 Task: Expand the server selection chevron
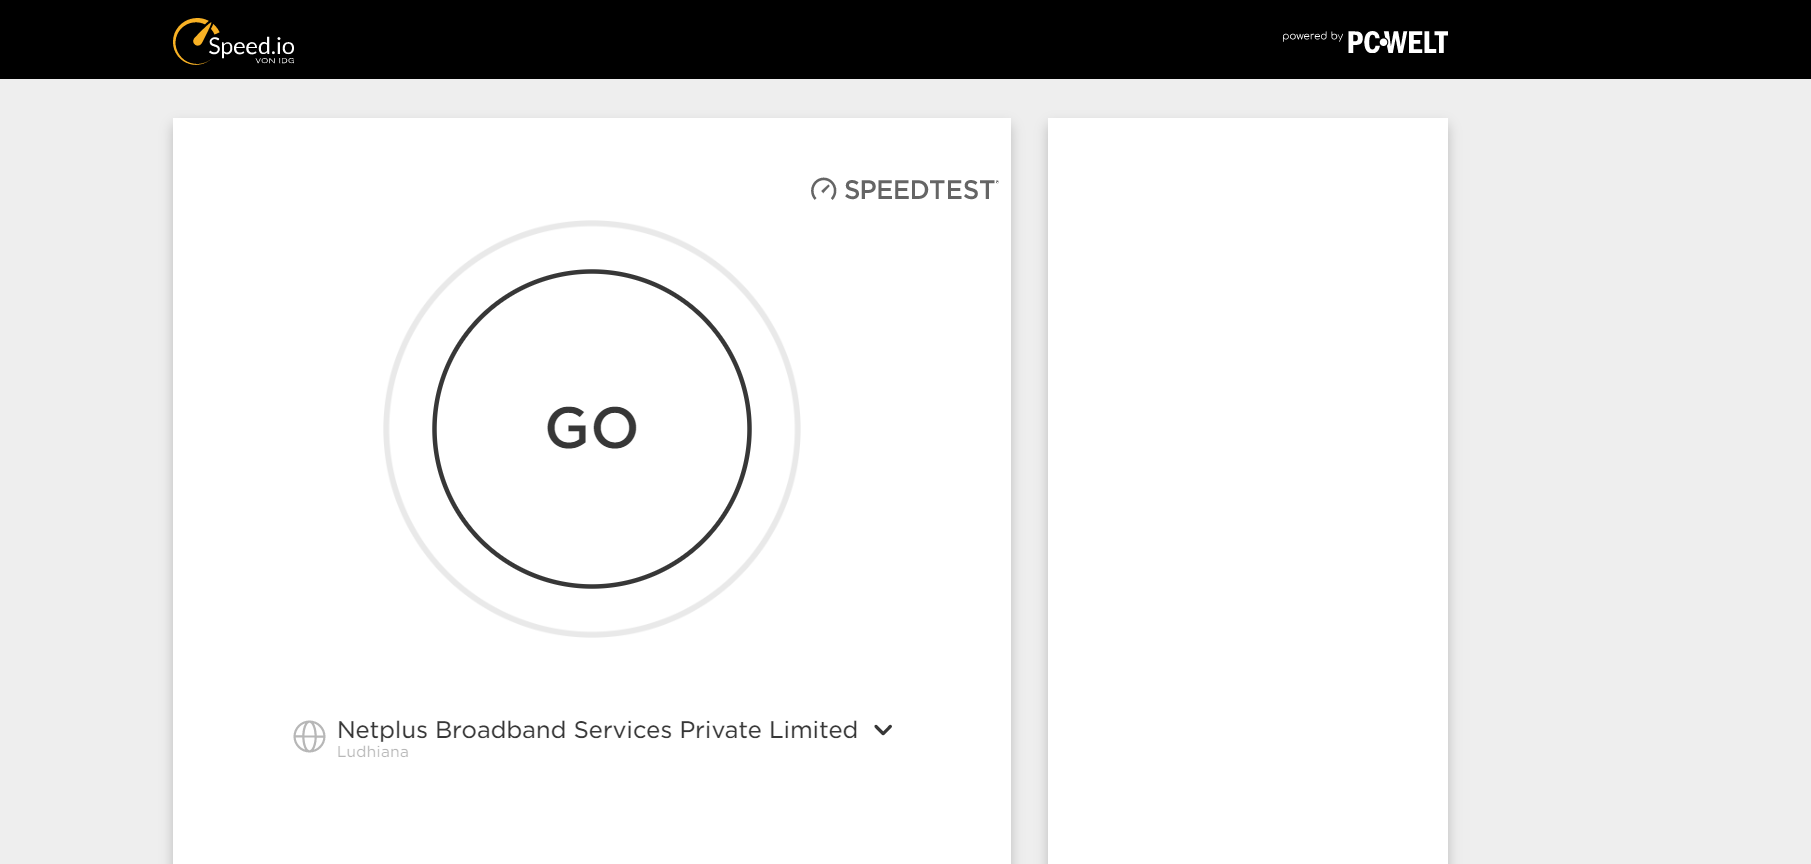point(883,731)
